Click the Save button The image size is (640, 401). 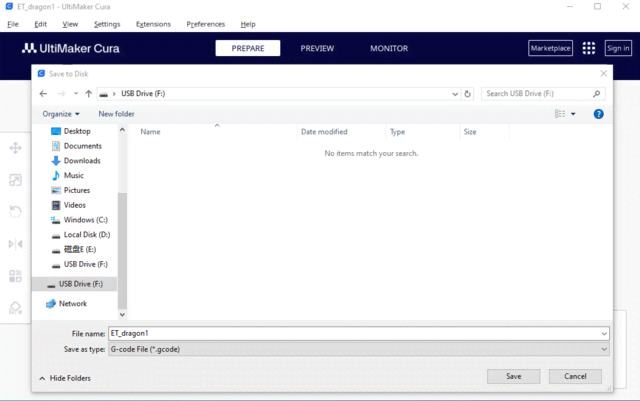(513, 376)
